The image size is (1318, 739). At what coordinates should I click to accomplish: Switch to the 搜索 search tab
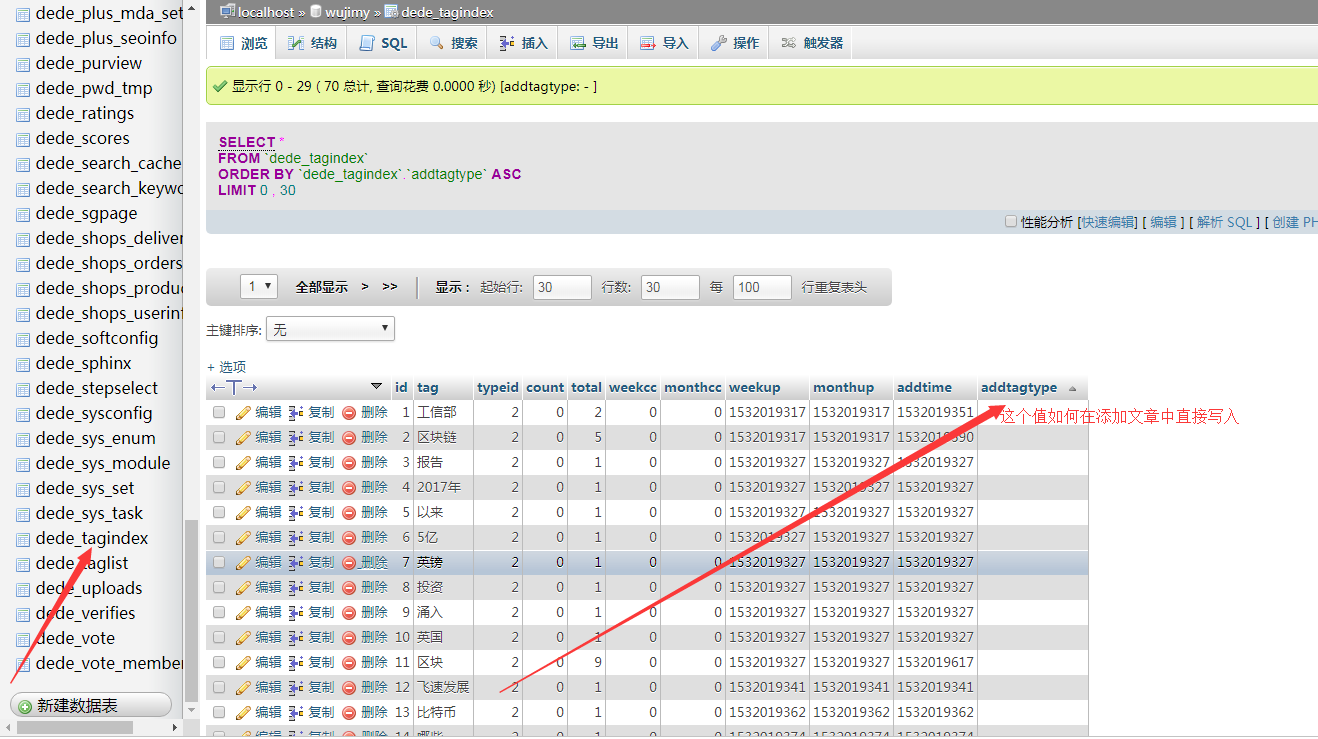tap(453, 43)
